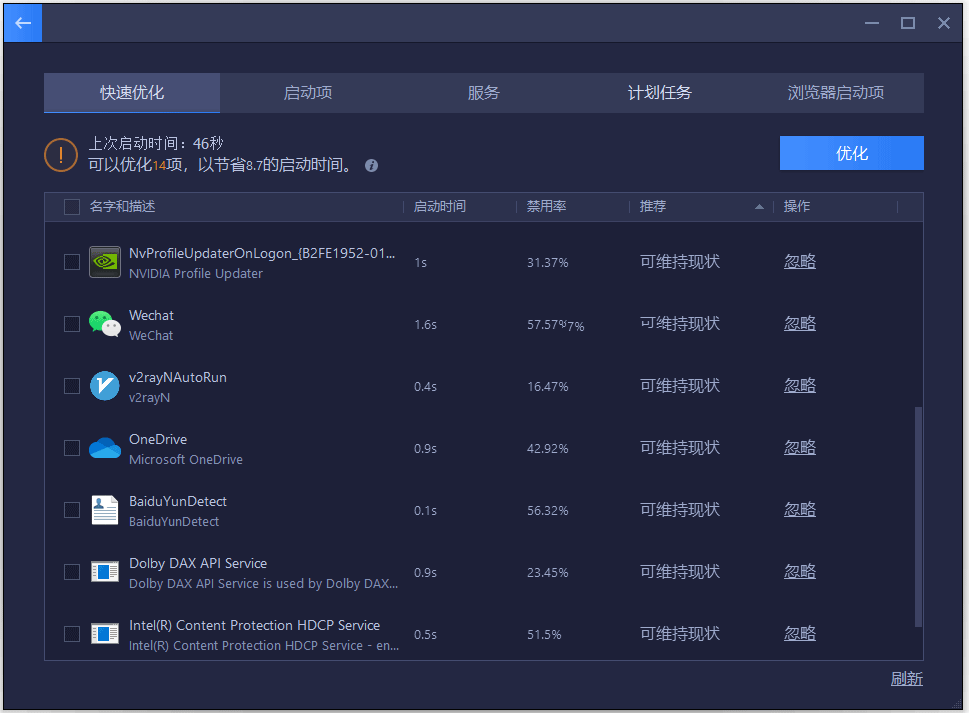Open the info tooltip icon beside startup time
Screen dimensions: 969x713
[x=371, y=166]
